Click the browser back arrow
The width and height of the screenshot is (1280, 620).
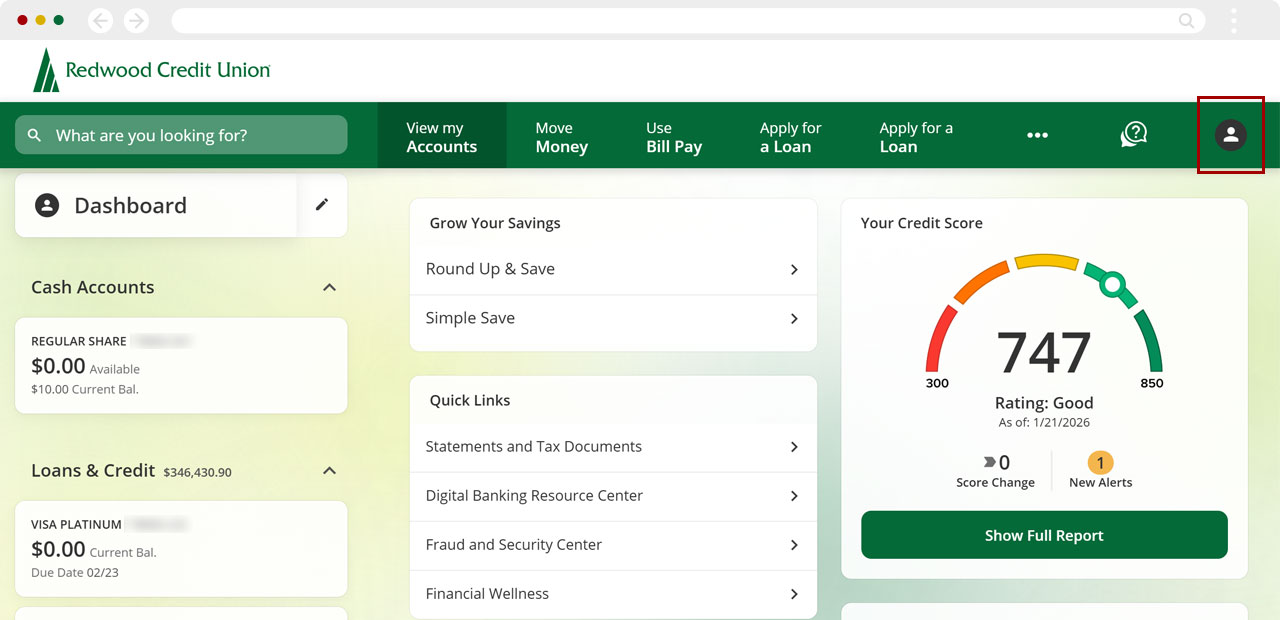coord(99,19)
